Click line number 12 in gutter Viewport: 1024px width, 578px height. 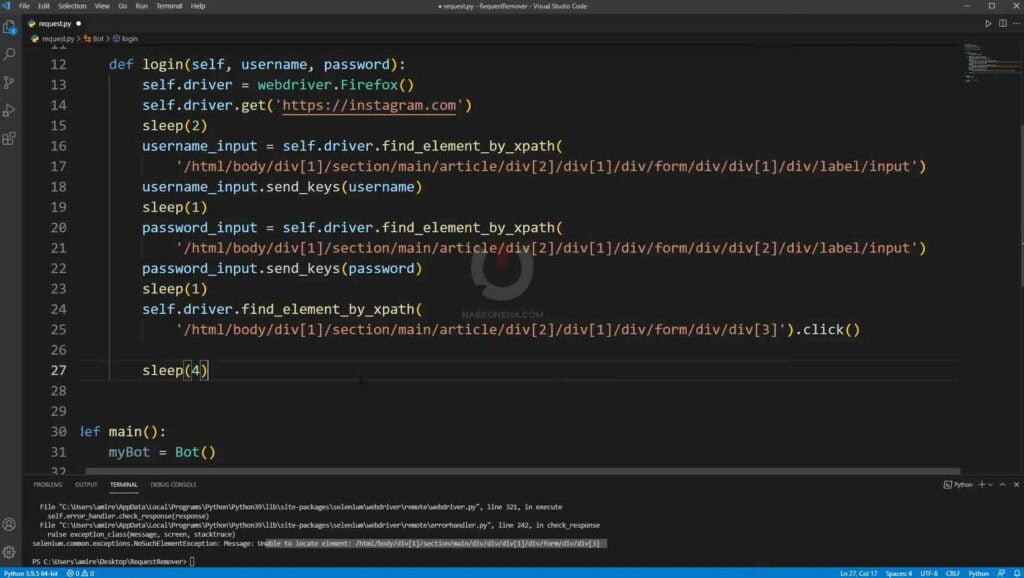tap(58, 64)
